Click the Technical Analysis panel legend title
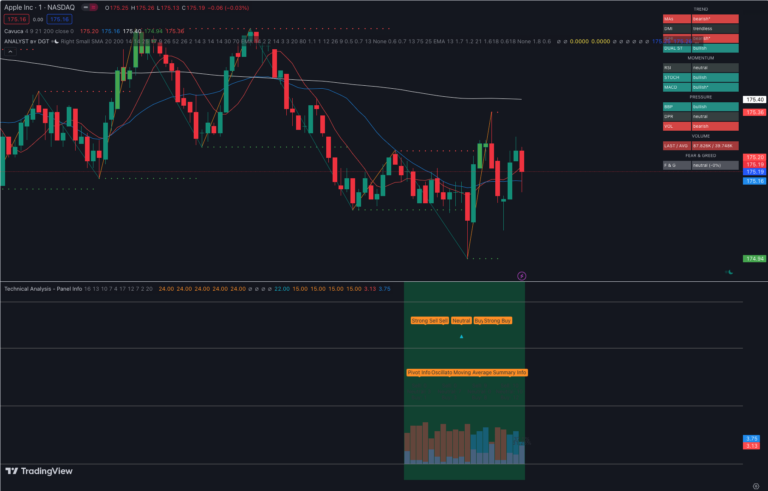This screenshot has width=768, height=491. [43, 288]
